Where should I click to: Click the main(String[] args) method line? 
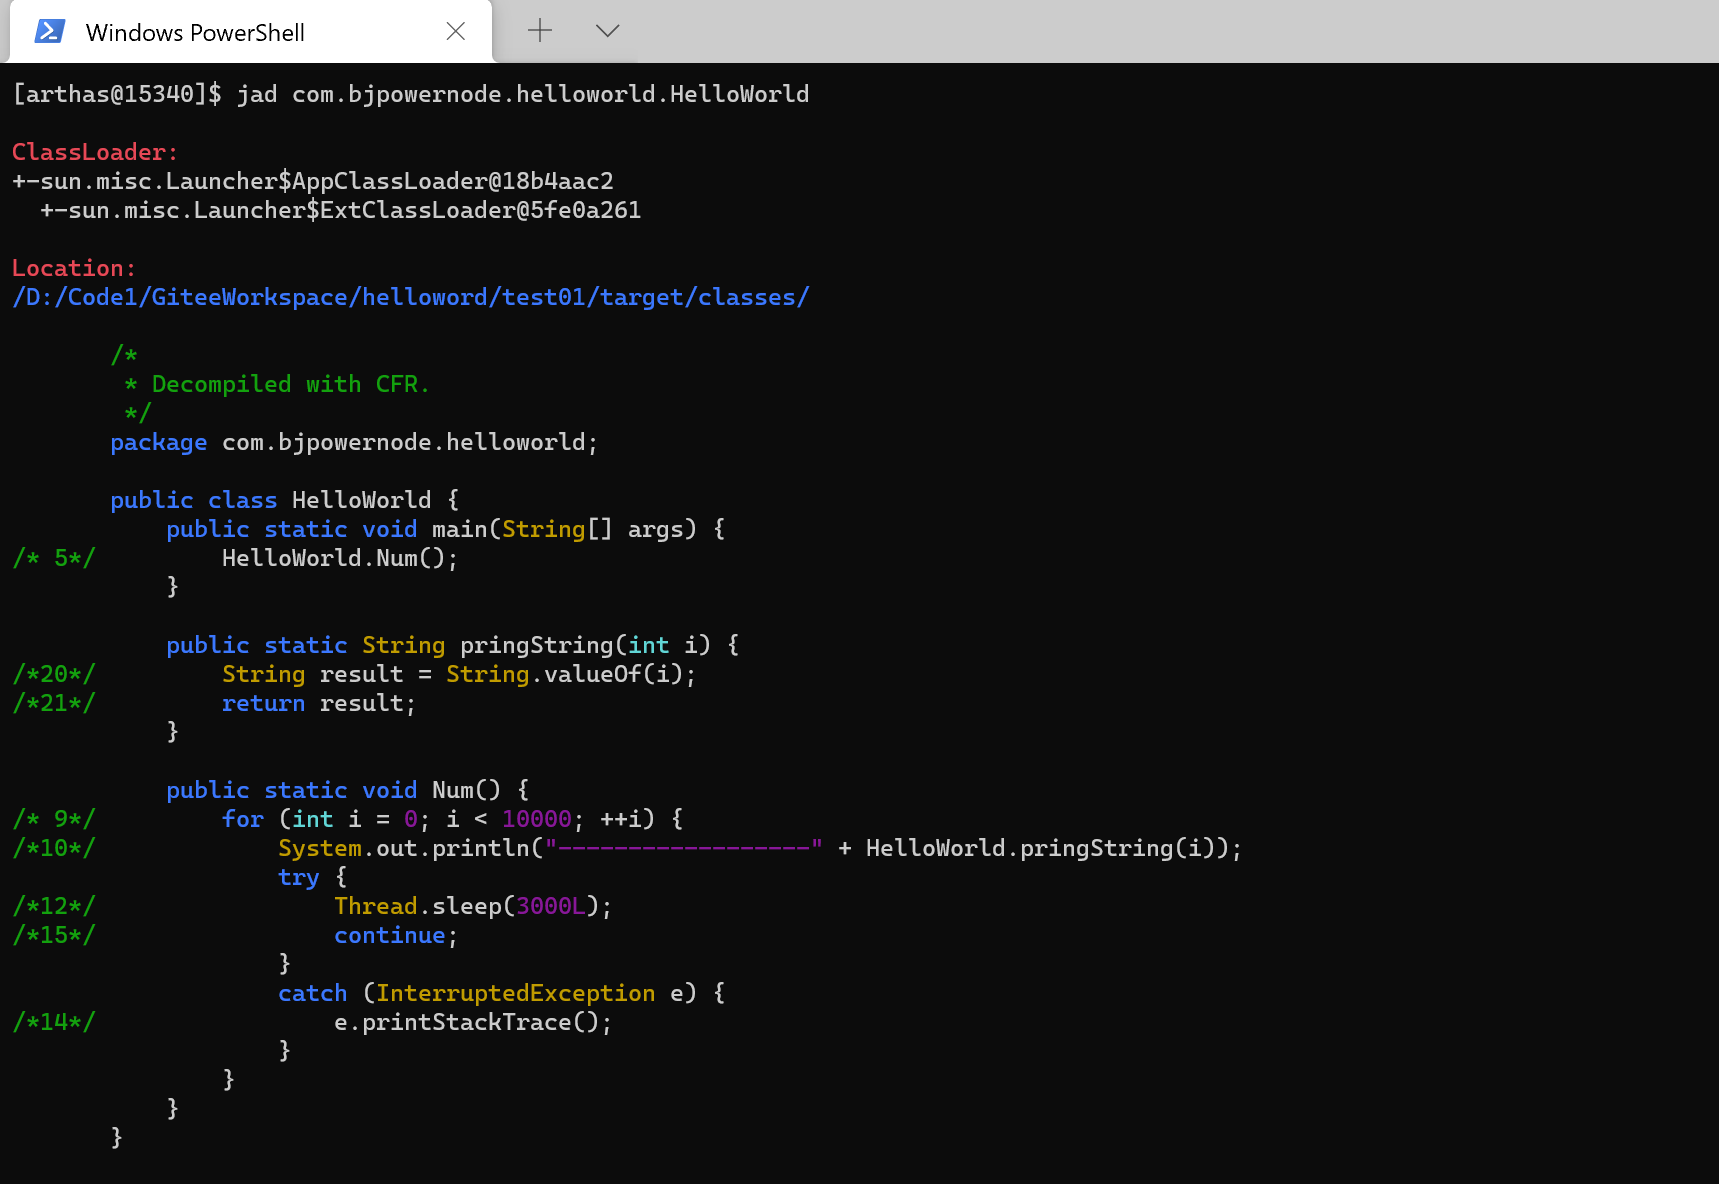(x=446, y=529)
